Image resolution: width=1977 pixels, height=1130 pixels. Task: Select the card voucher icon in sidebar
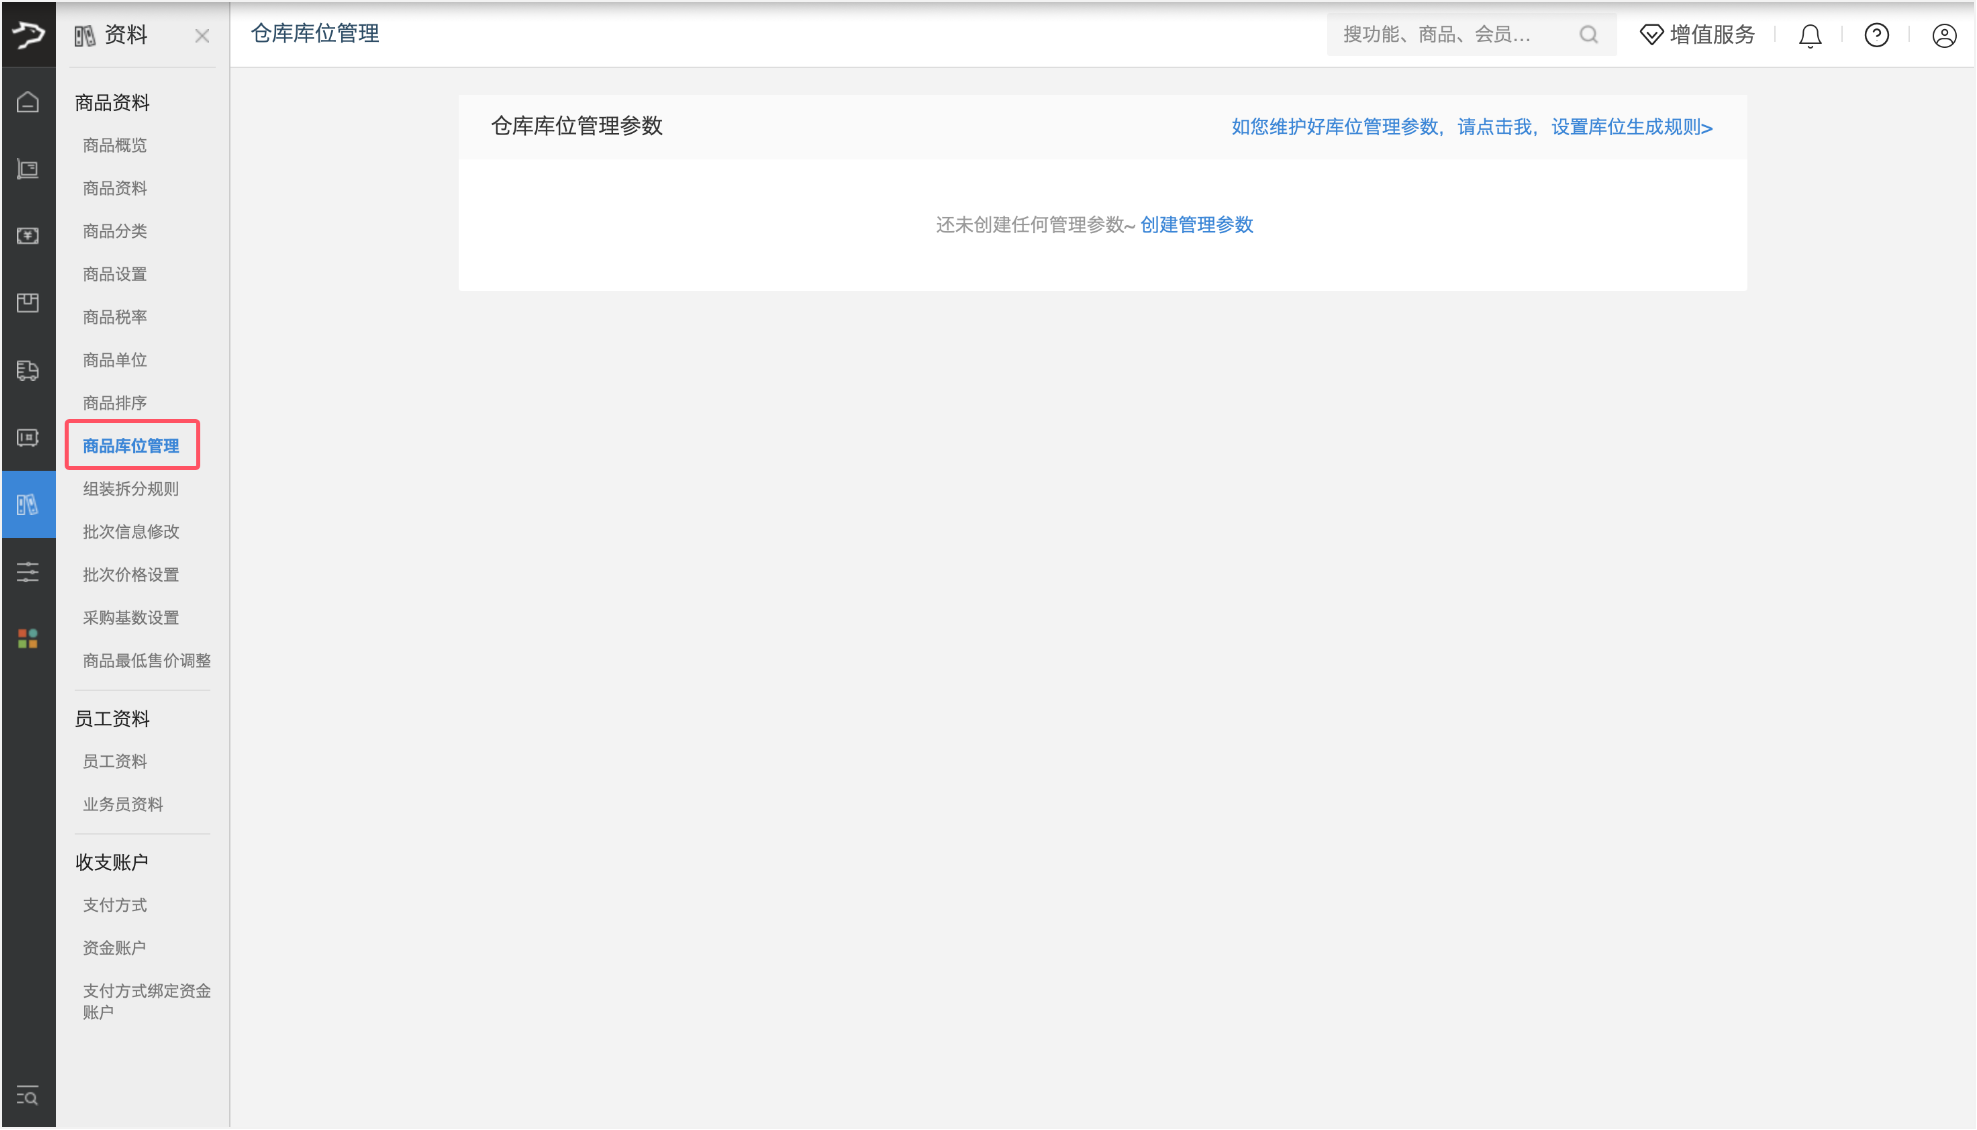28,437
